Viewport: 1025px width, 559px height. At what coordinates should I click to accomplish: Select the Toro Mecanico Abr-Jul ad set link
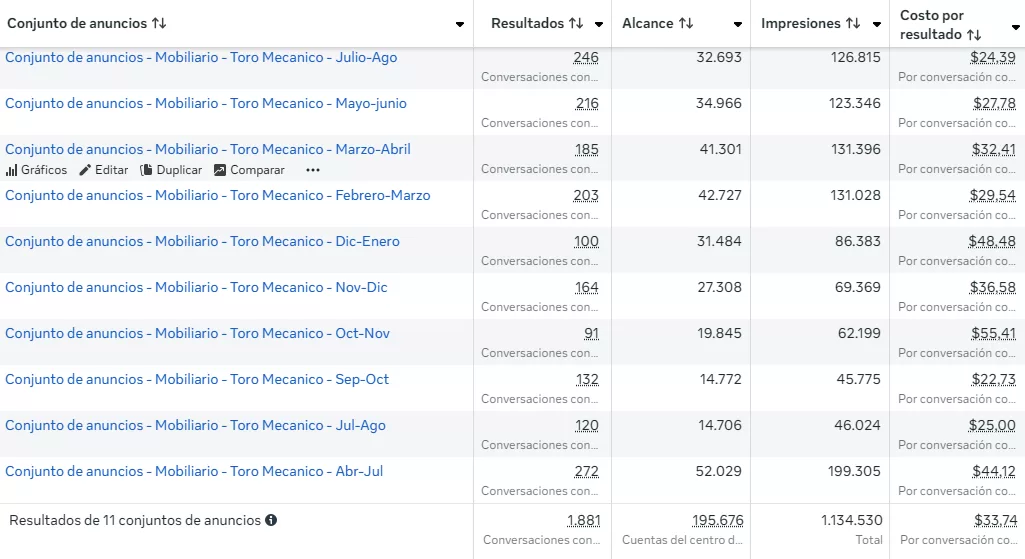pyautogui.click(x=194, y=471)
